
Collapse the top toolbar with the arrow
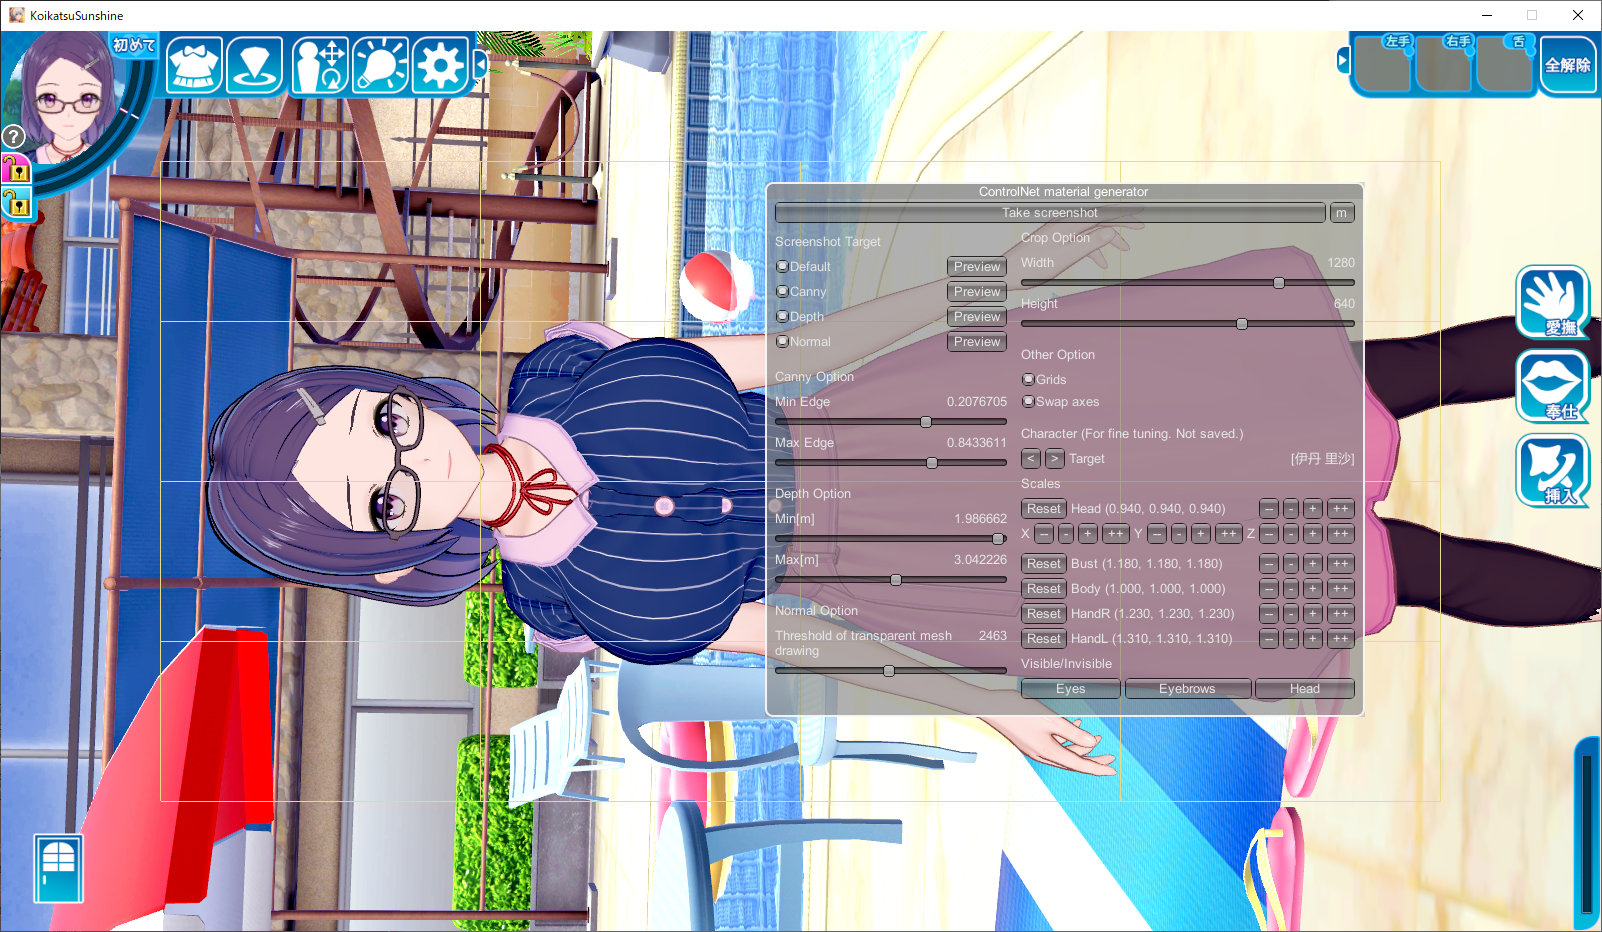pos(480,65)
